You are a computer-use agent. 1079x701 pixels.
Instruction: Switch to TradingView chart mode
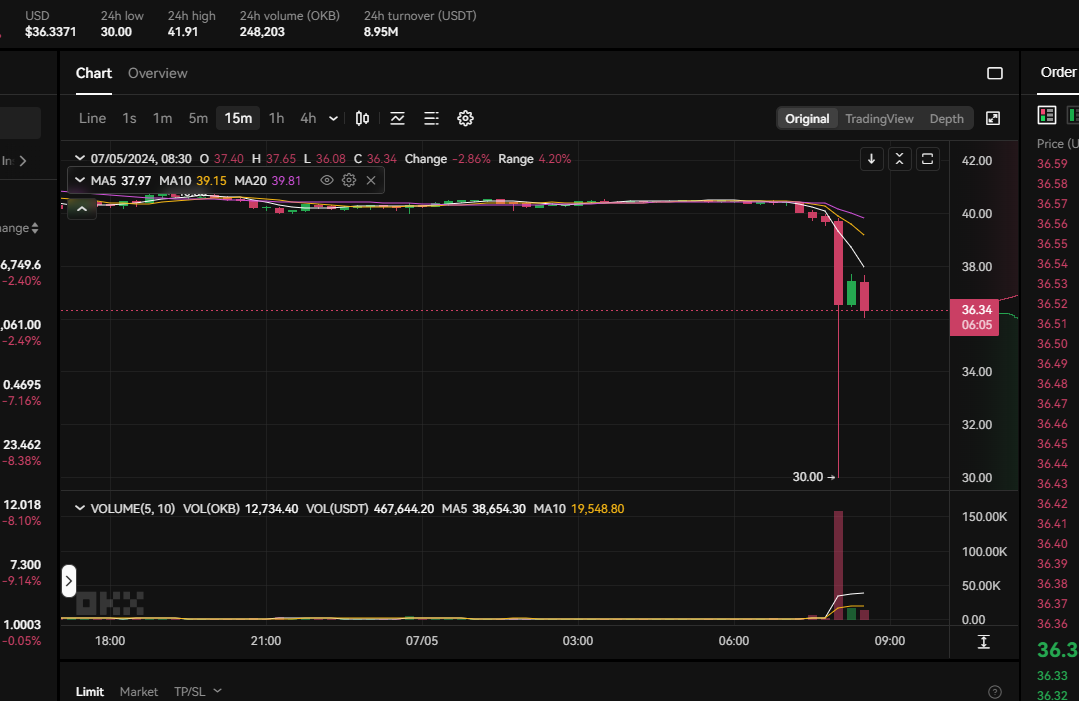tap(879, 118)
